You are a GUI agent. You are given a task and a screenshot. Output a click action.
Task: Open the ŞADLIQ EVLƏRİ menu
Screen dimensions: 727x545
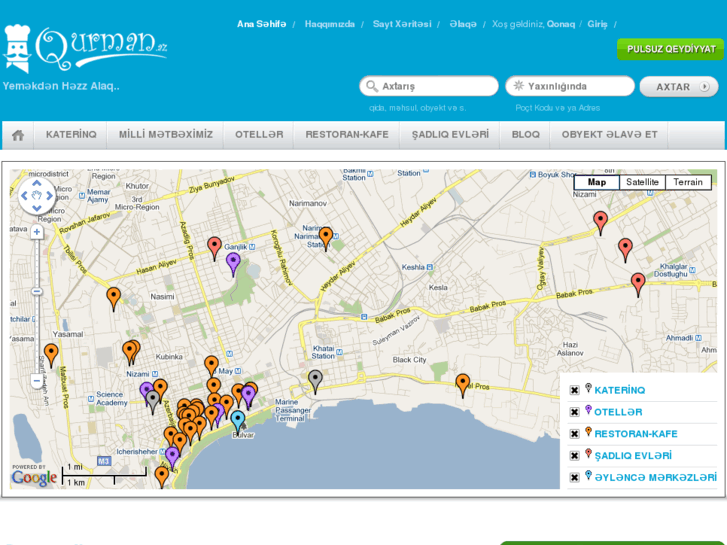pyautogui.click(x=450, y=135)
